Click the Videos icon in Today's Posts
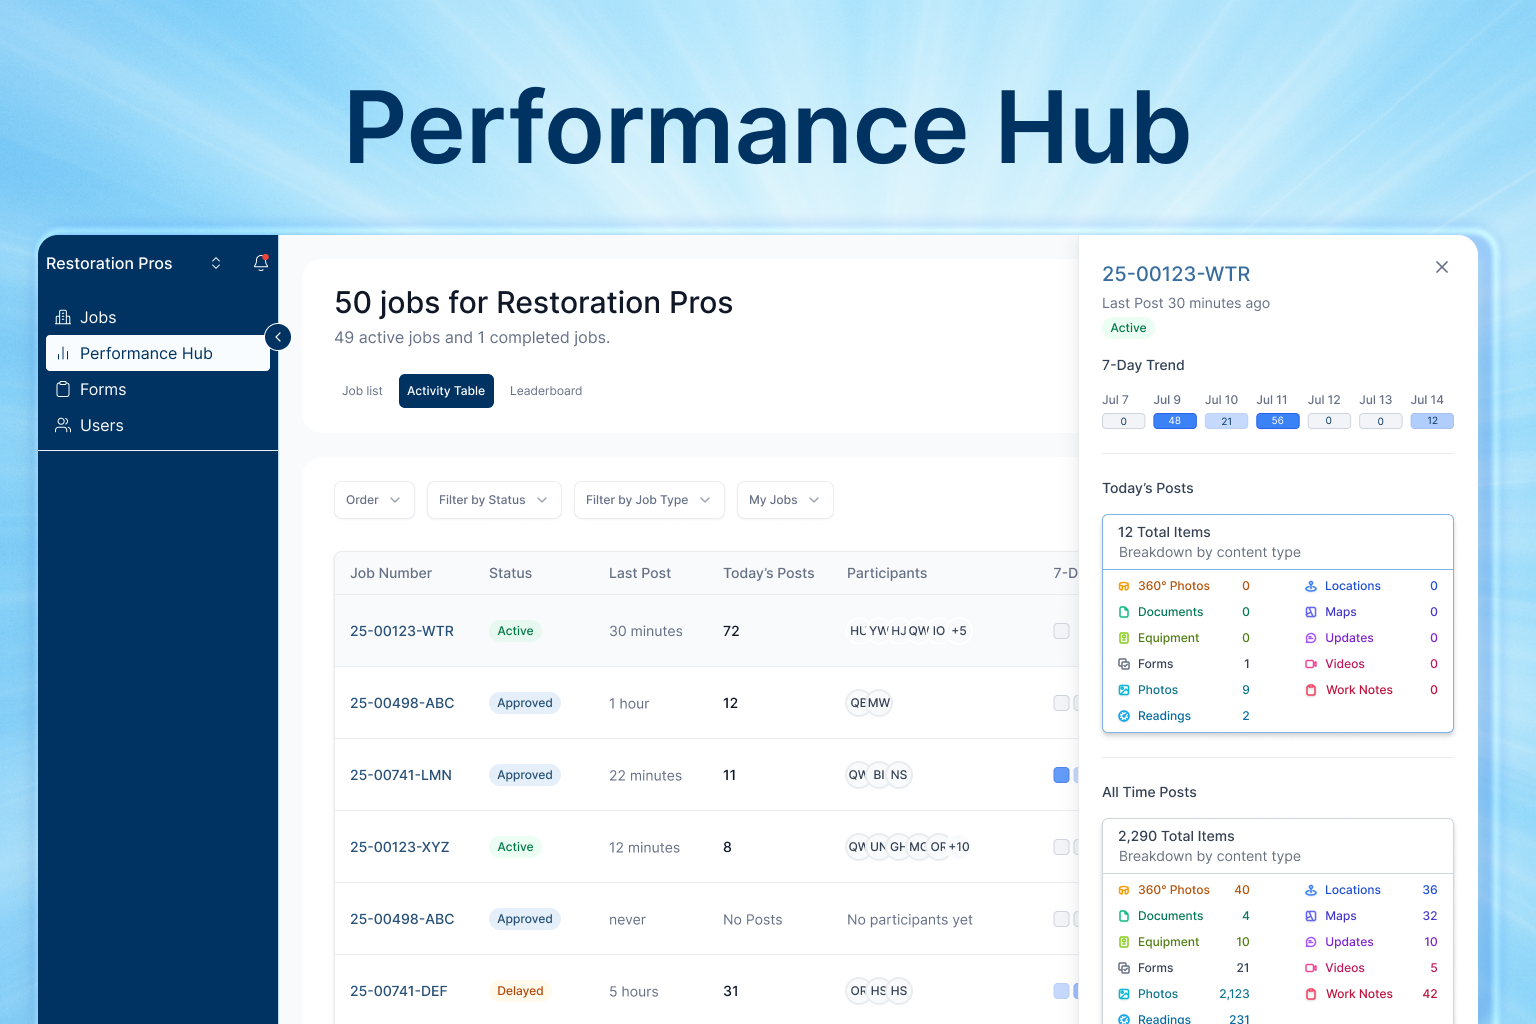Image resolution: width=1536 pixels, height=1024 pixels. coord(1311,664)
